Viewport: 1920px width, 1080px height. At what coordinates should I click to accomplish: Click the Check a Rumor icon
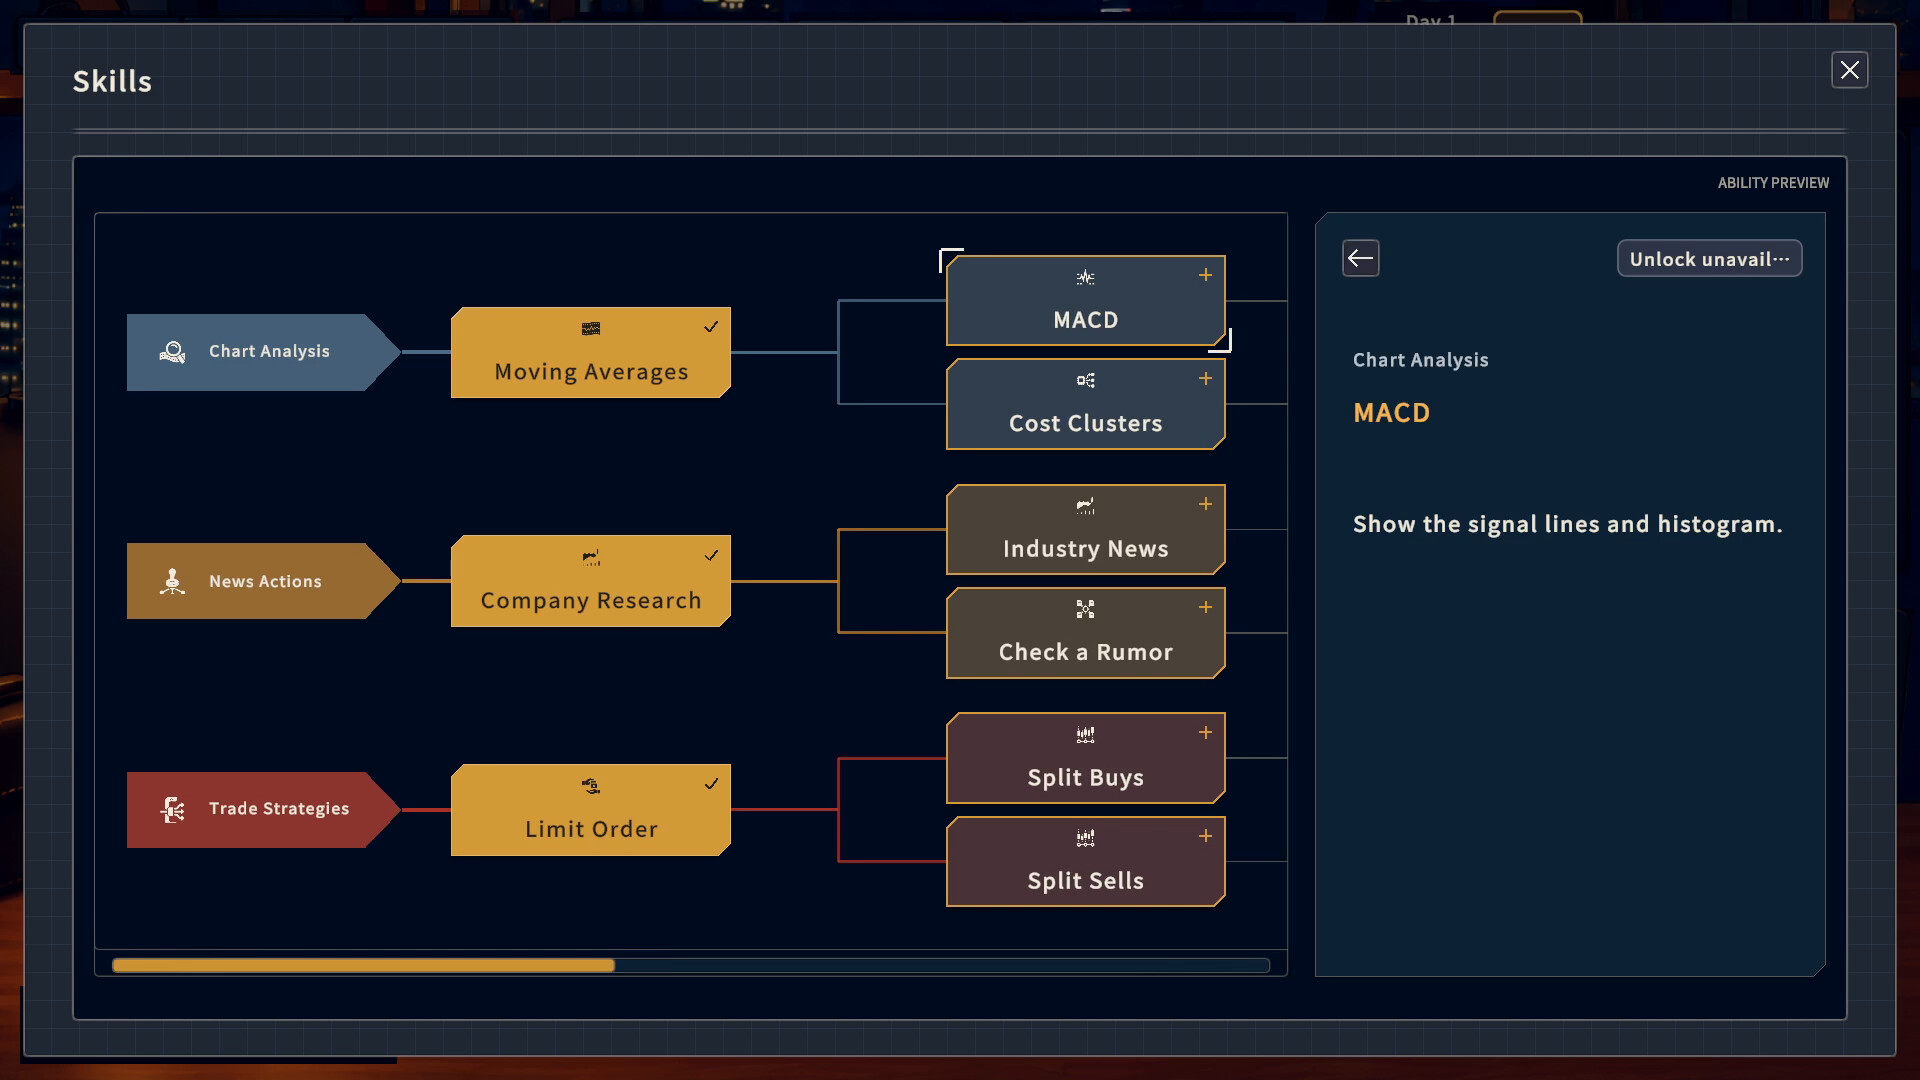(1085, 609)
